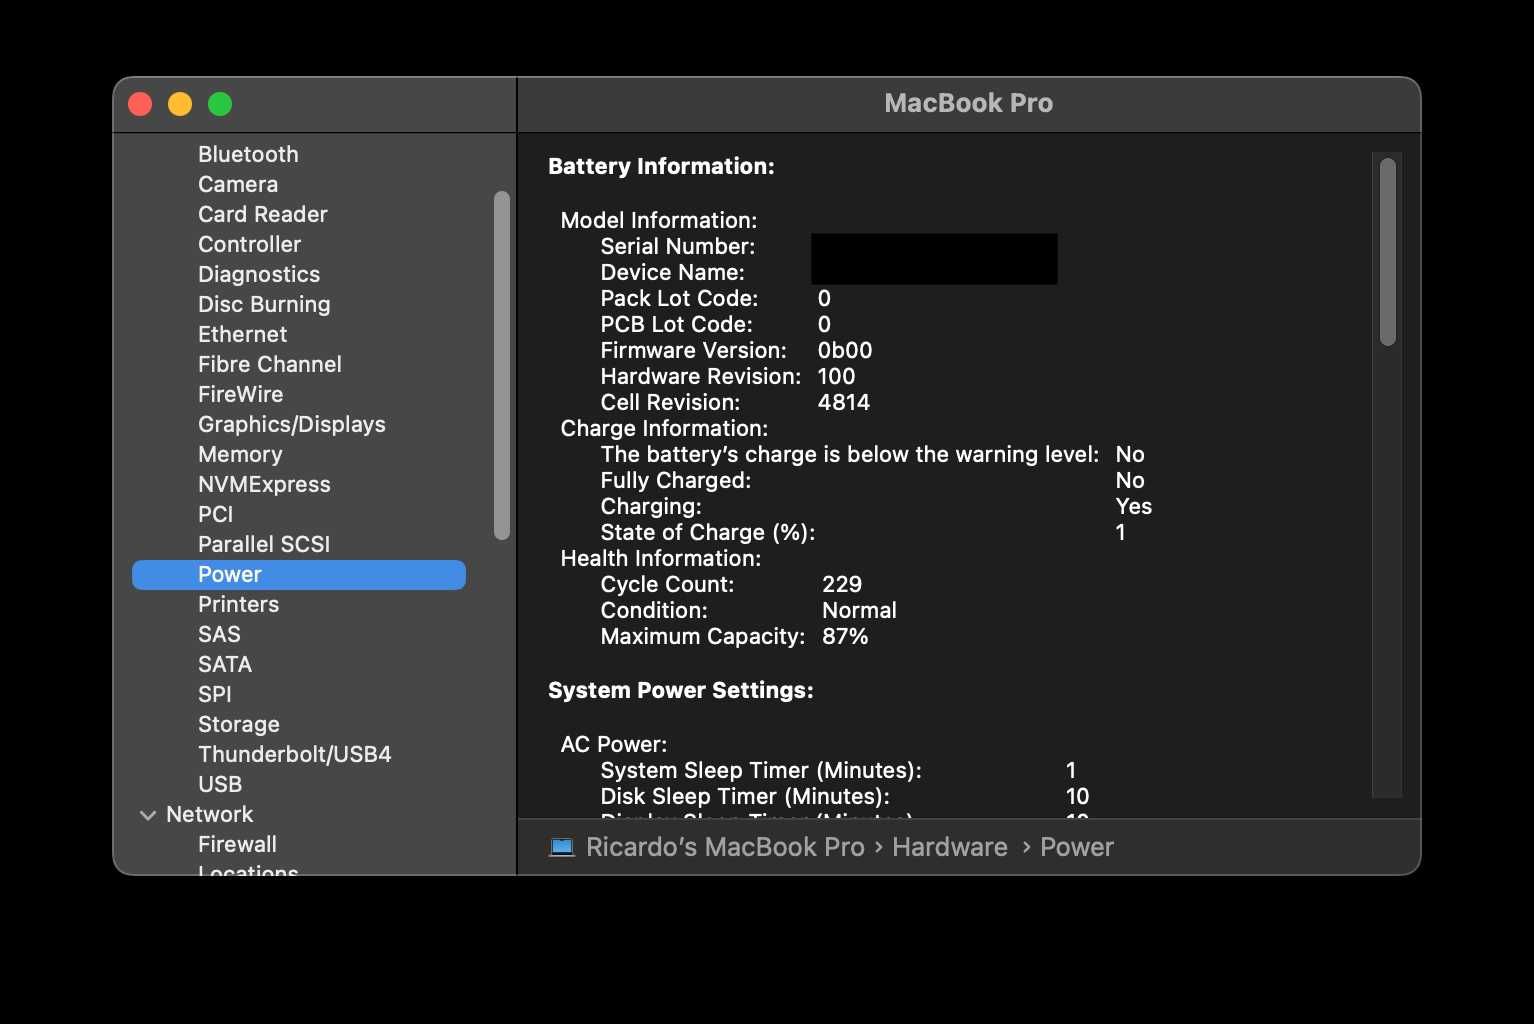Select the Network category header
1534x1024 pixels.
209,814
